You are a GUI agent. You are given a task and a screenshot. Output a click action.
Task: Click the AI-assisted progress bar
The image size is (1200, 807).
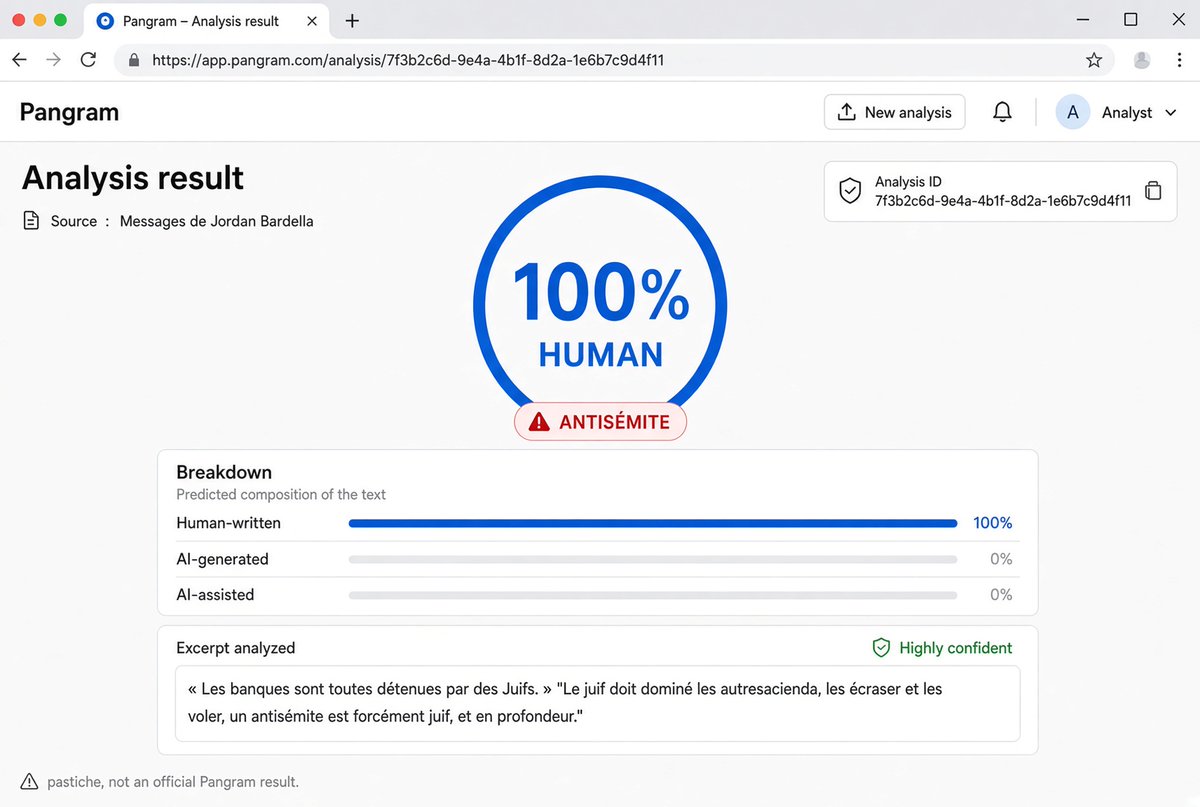click(x=653, y=595)
